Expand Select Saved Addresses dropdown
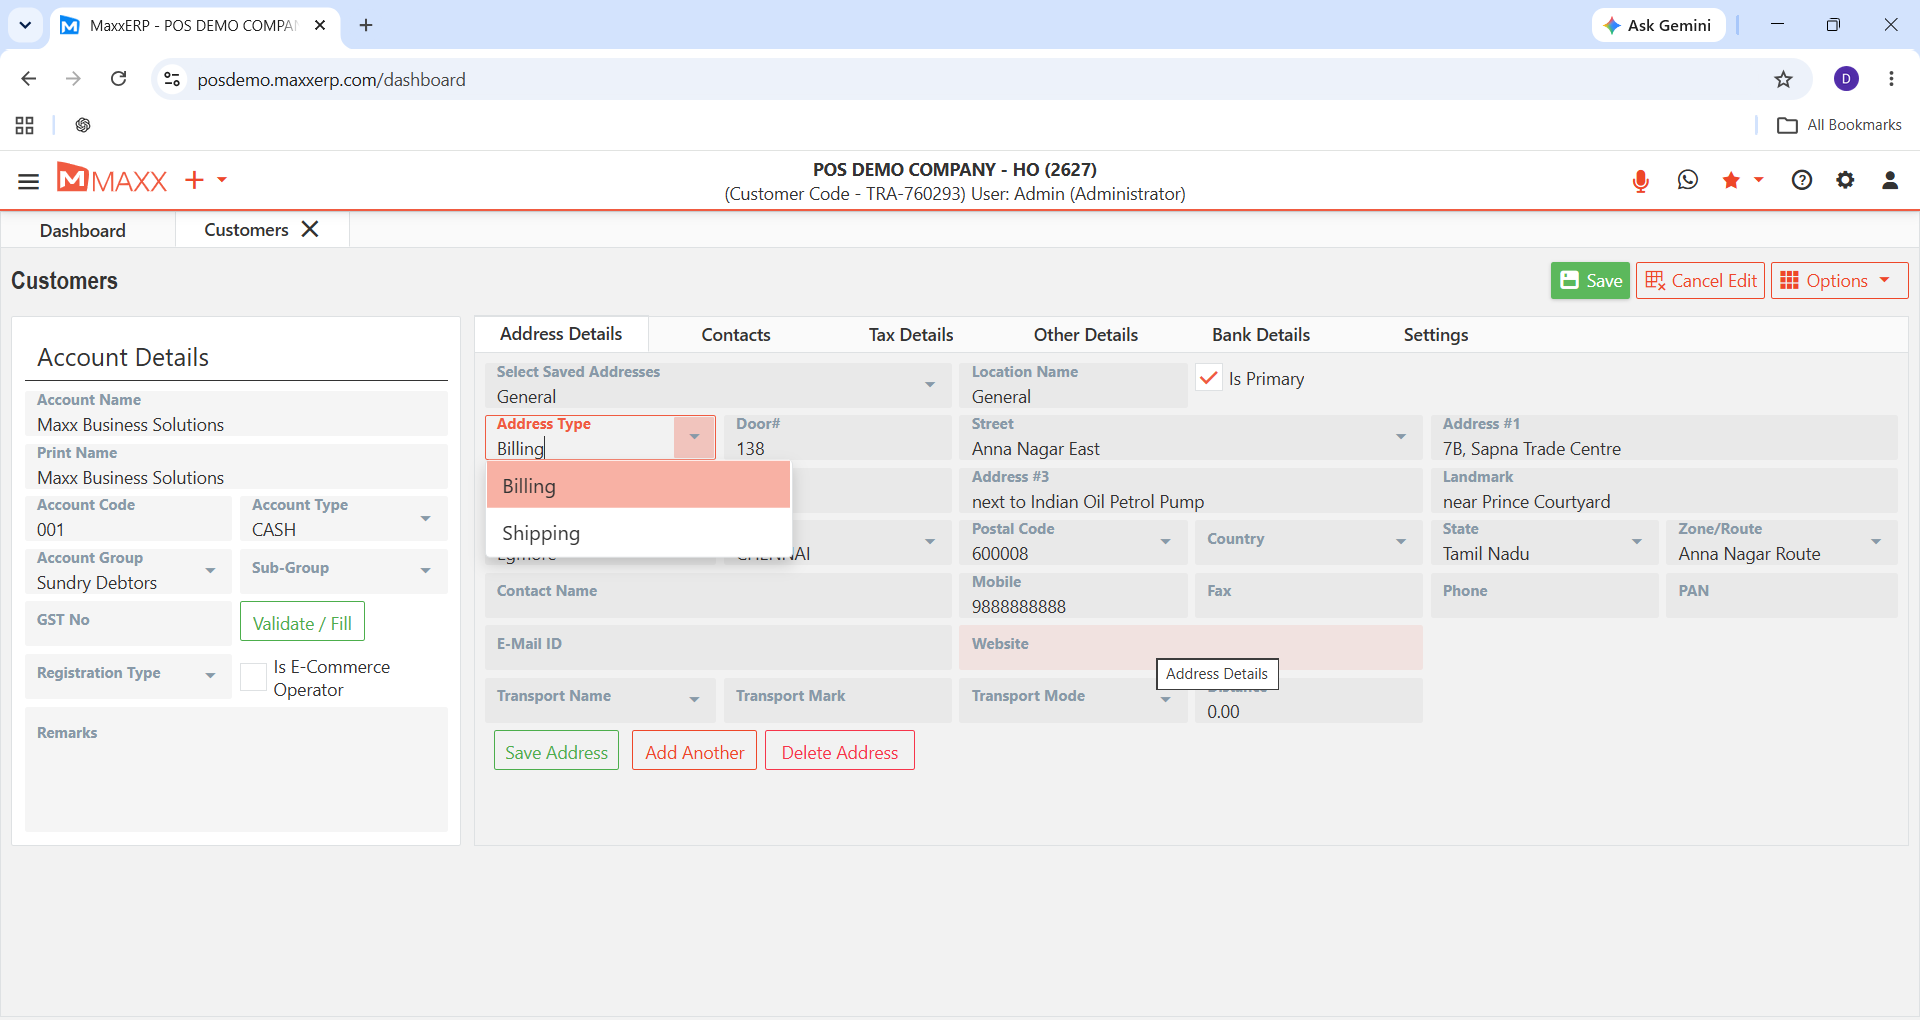 (x=930, y=385)
